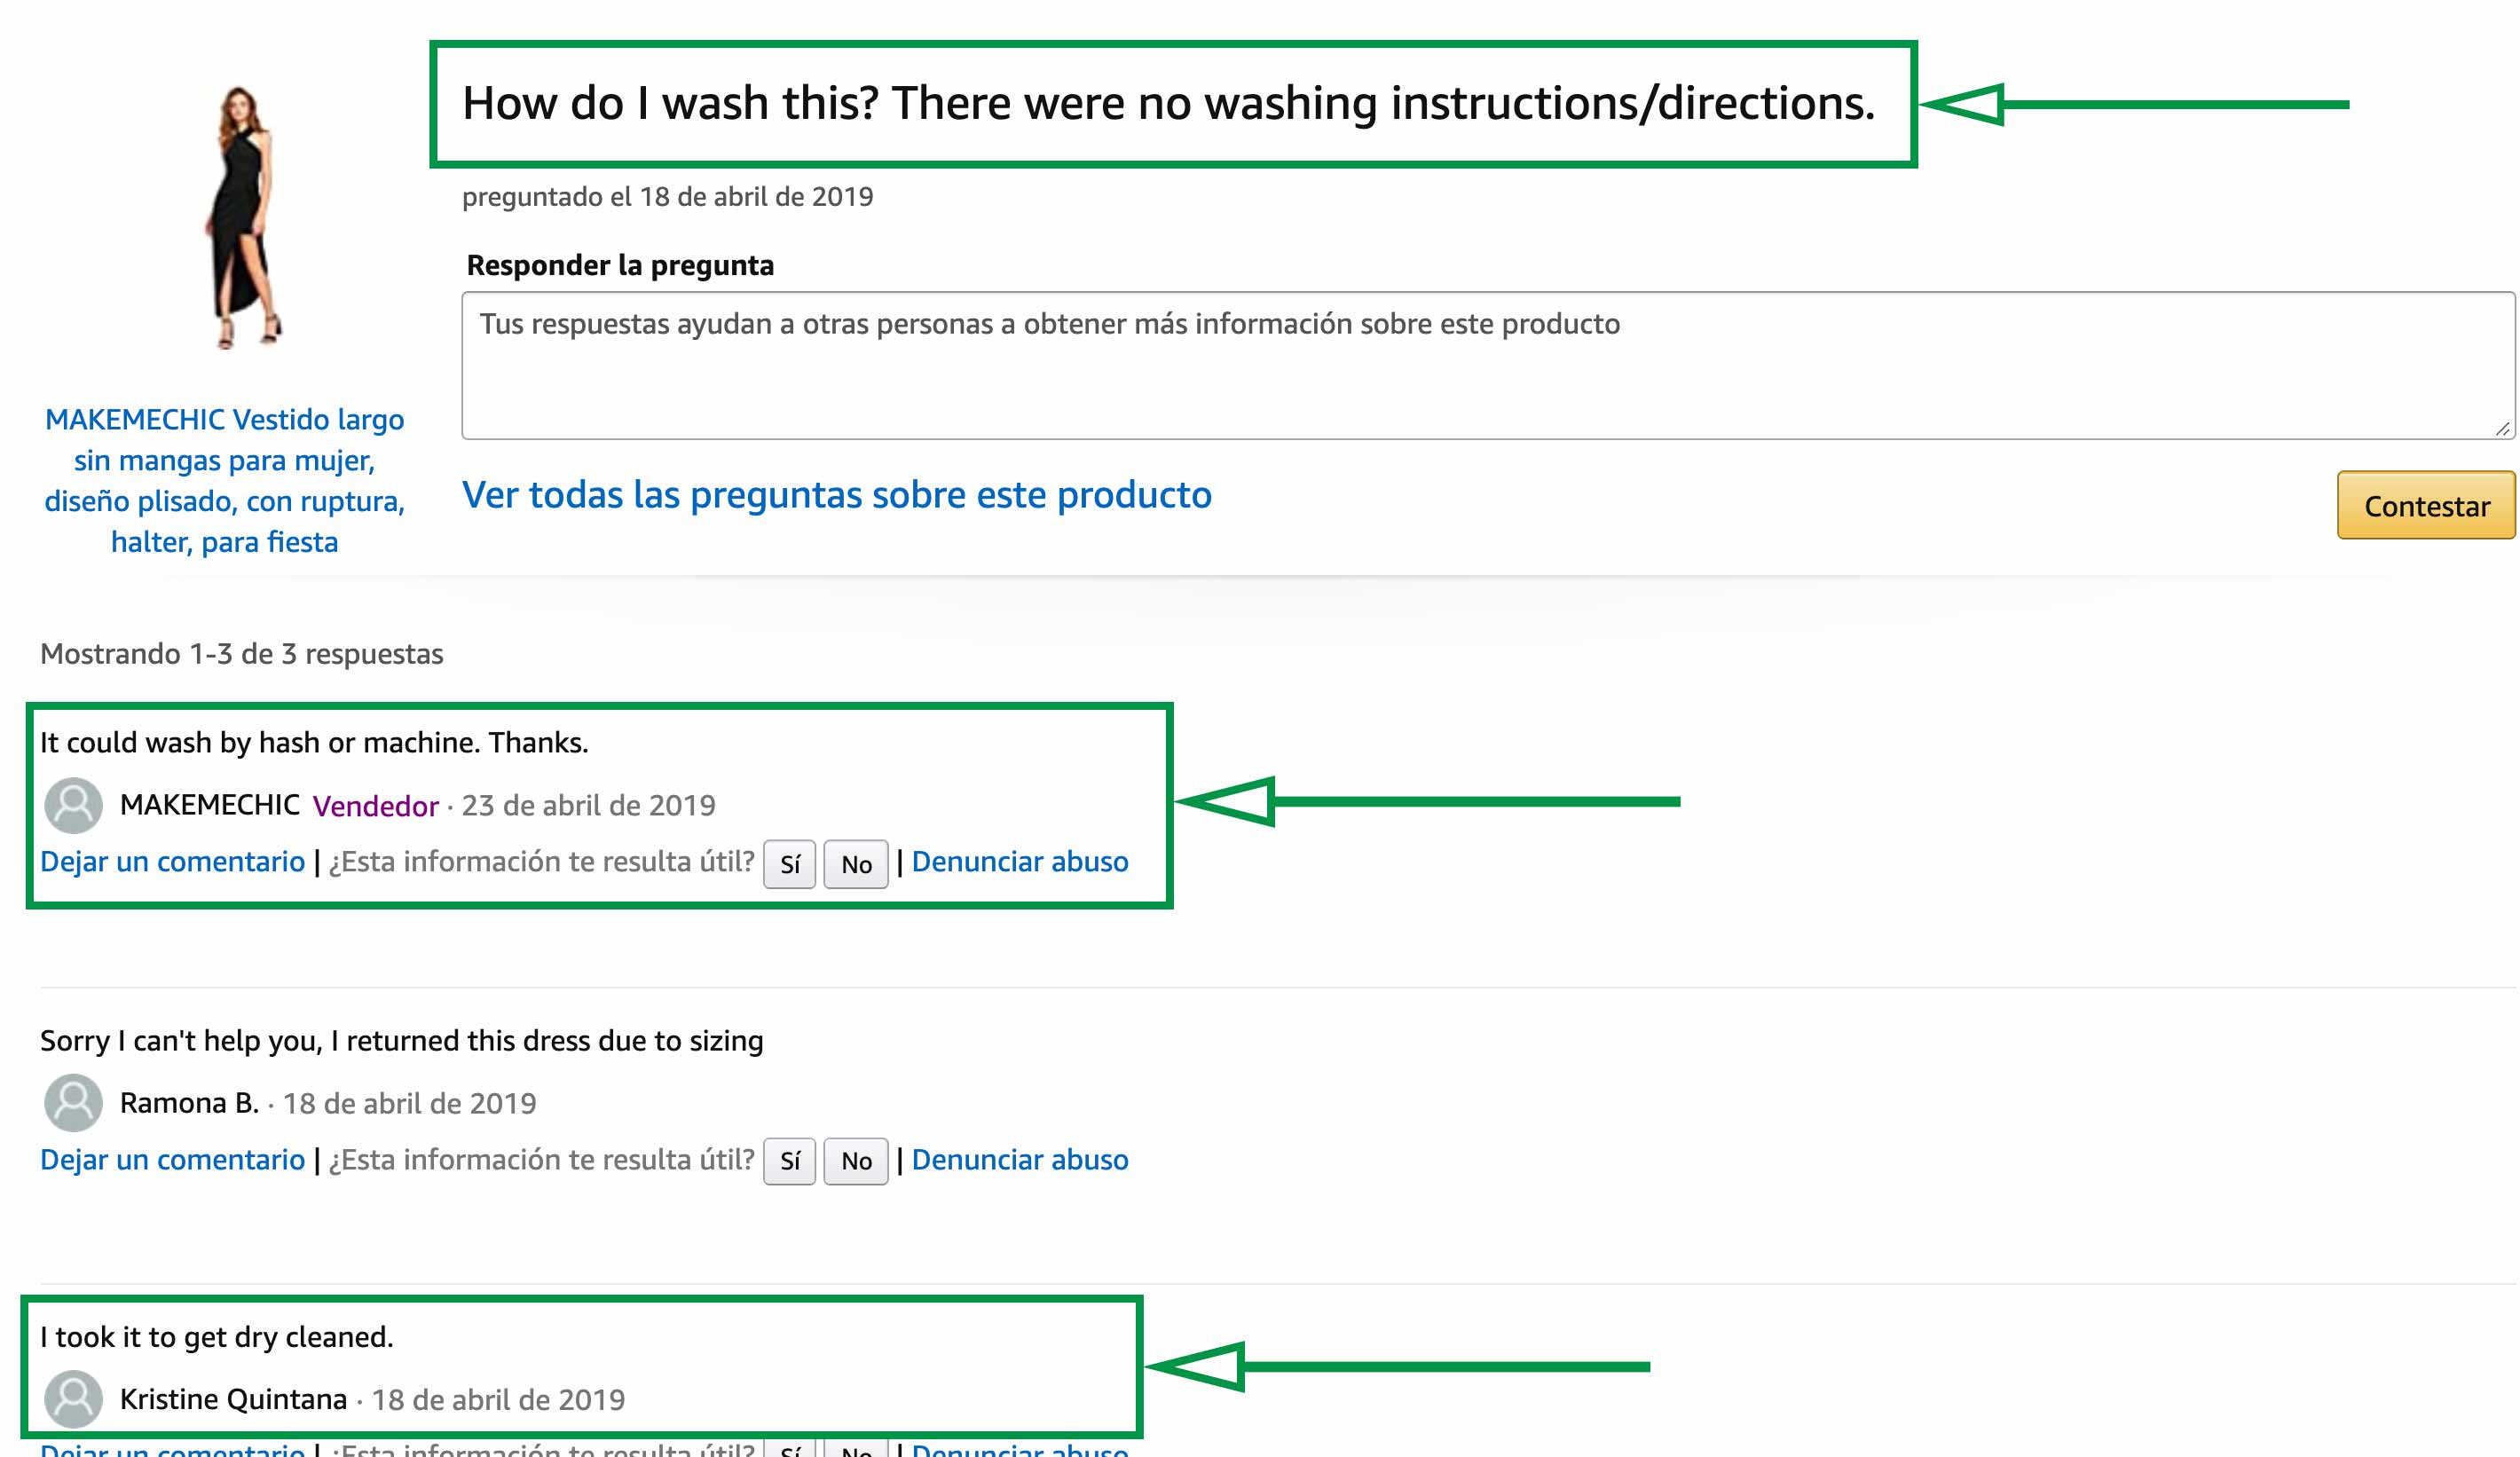Screen dimensions: 2520x1457
Task: Select Ramona B. author name
Action: click(x=190, y=1103)
